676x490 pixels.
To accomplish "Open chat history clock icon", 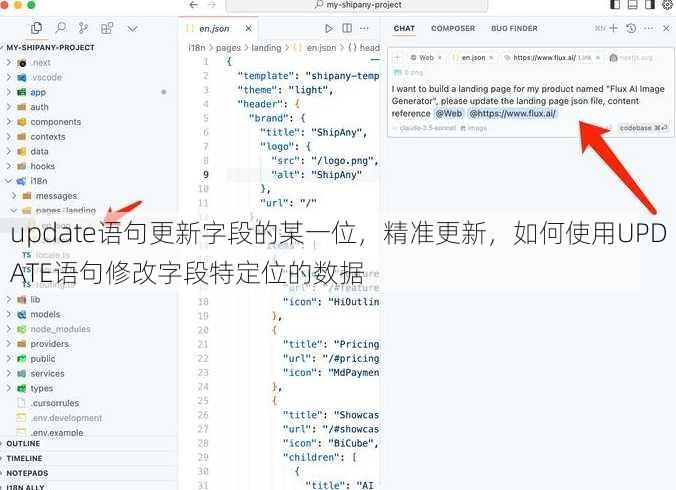I will (x=631, y=28).
